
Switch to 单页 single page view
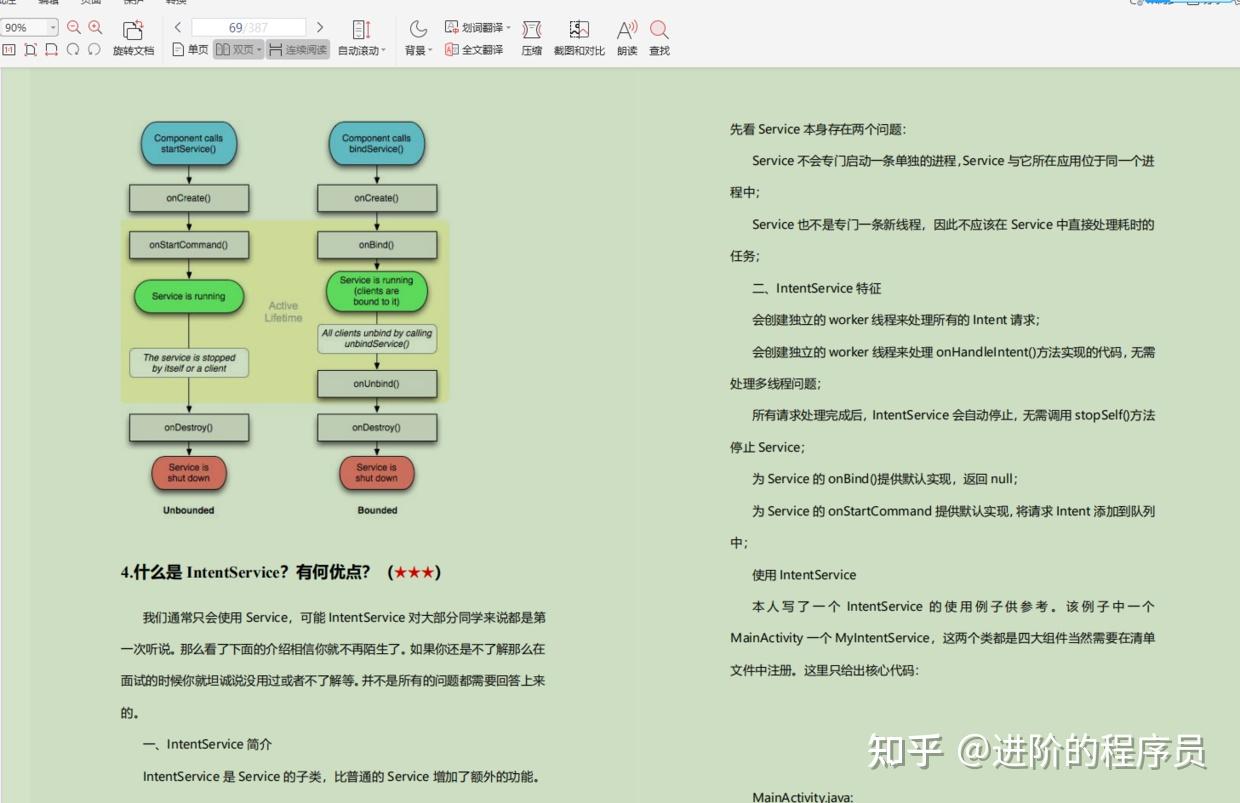(190, 50)
